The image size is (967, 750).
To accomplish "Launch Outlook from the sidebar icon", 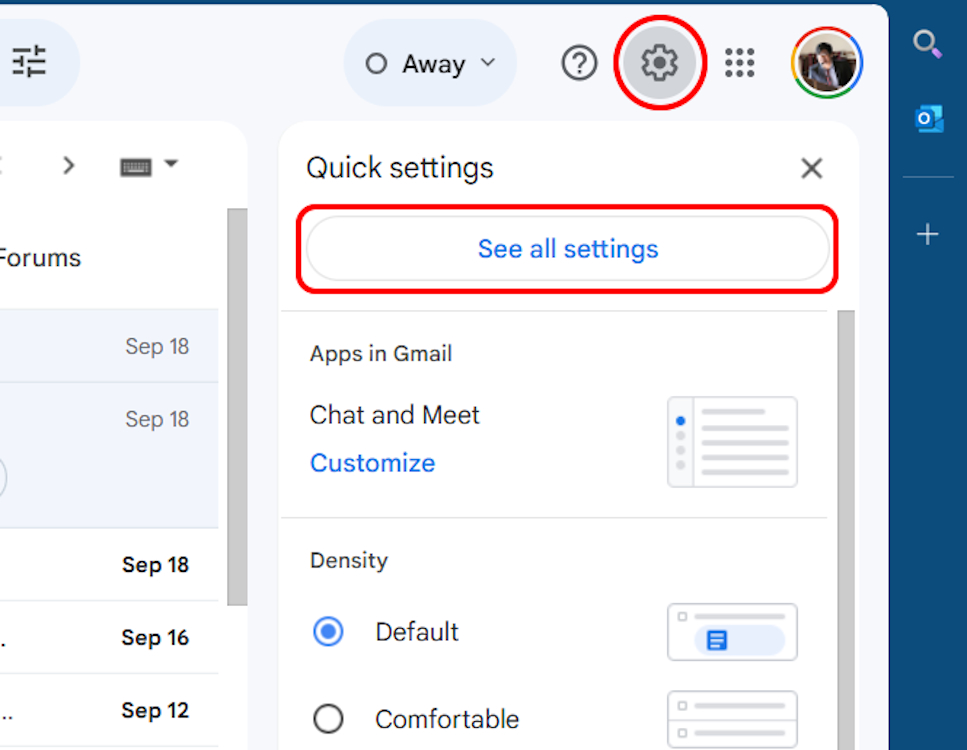I will (928, 118).
